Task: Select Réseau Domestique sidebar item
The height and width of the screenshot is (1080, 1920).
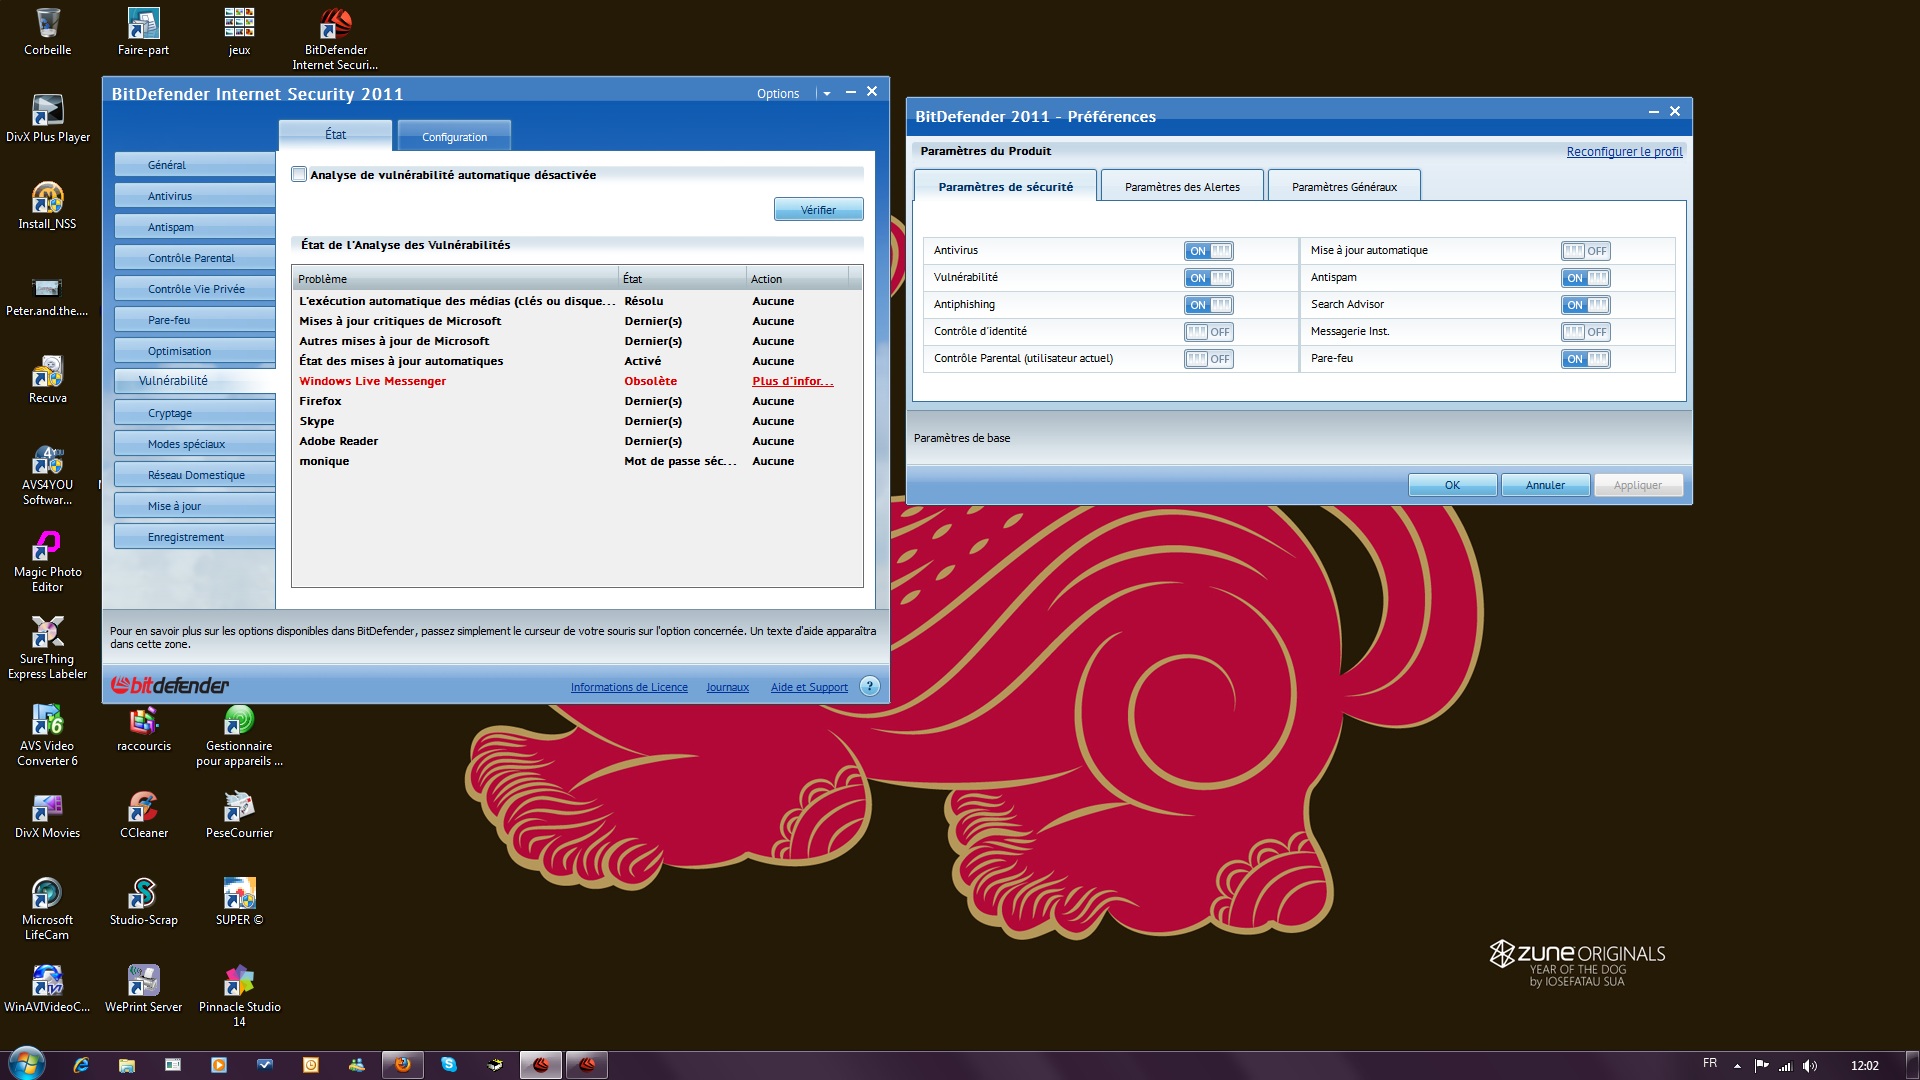Action: coord(194,475)
